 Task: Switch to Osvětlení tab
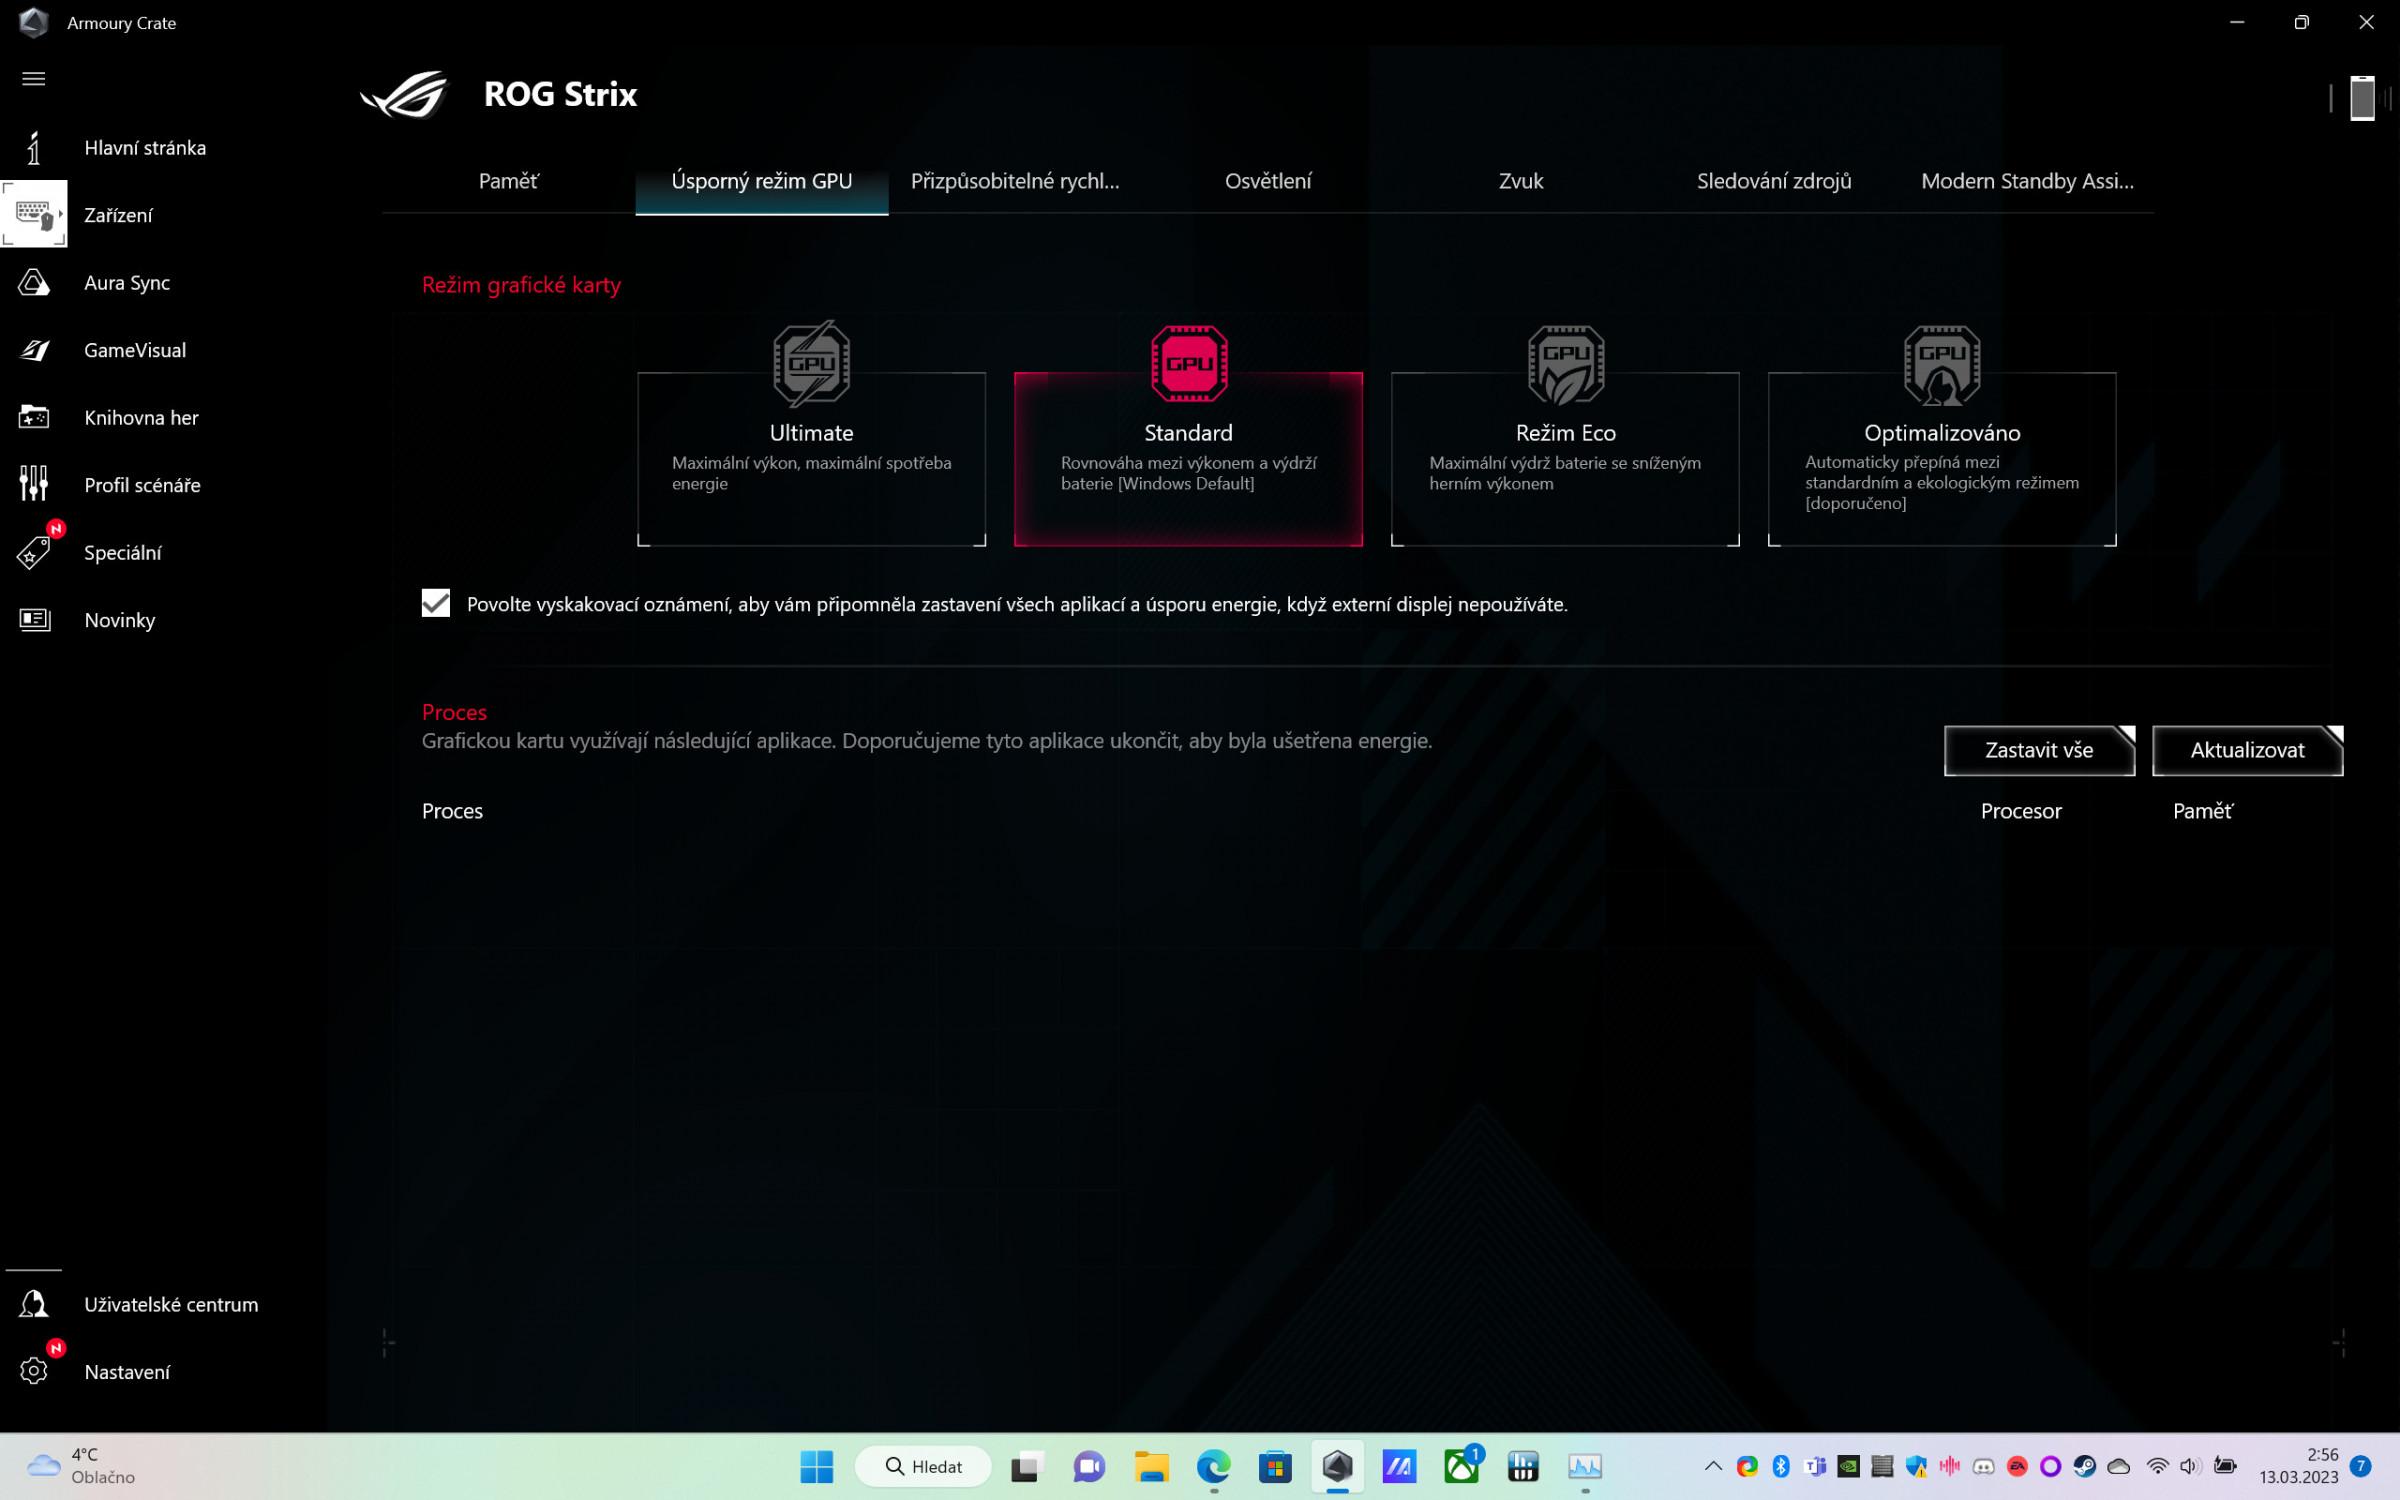pos(1268,181)
